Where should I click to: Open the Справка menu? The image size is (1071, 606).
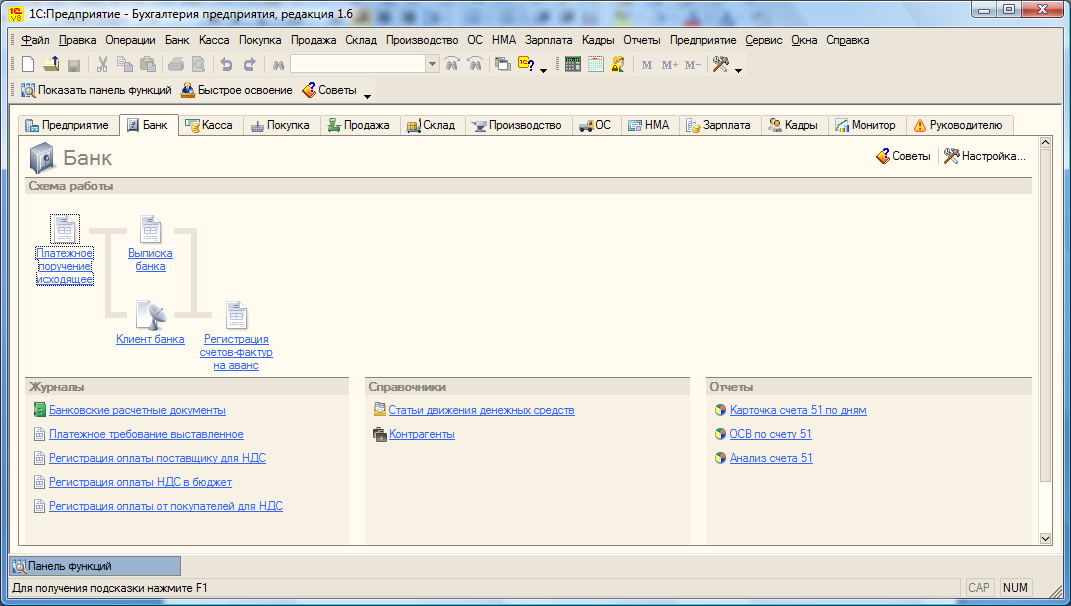848,40
